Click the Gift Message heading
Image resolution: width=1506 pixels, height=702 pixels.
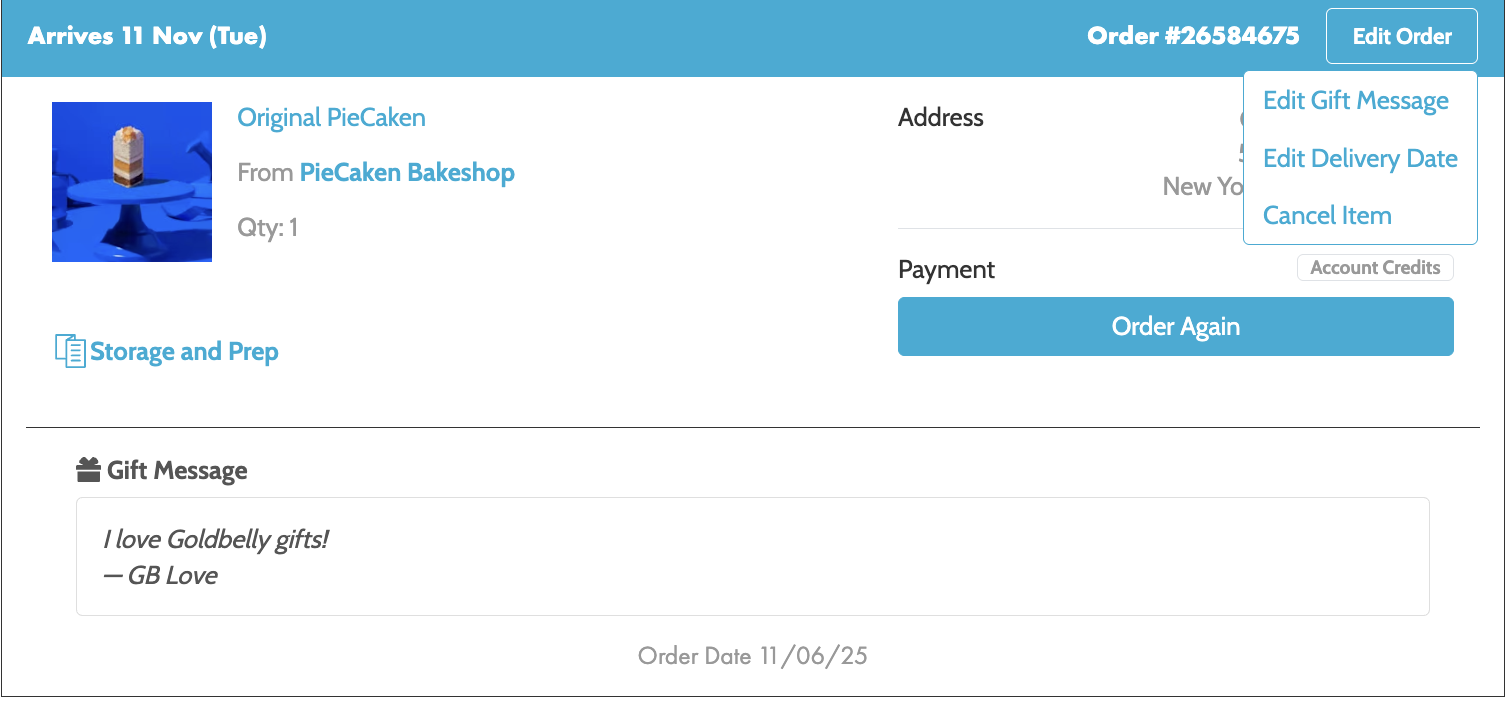point(177,471)
